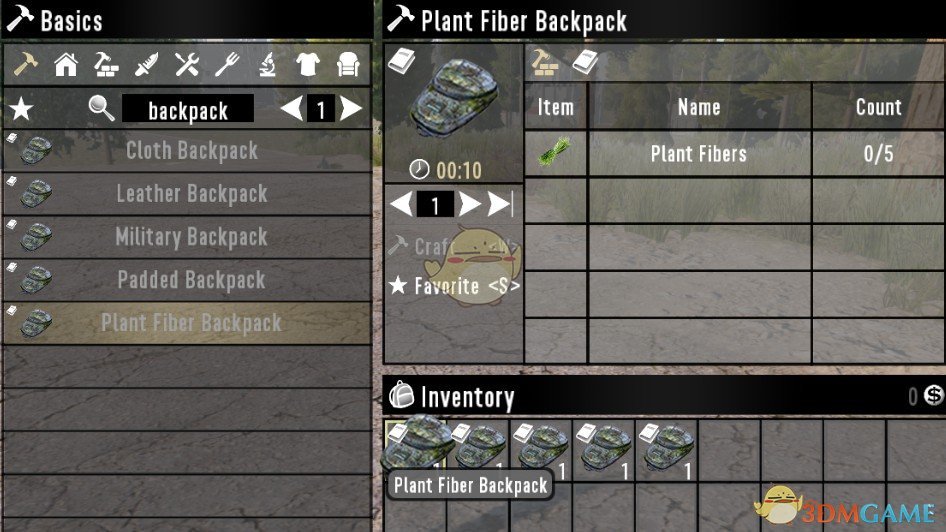Set craft quantity to maximum
The width and height of the screenshot is (946, 532).
pos(500,204)
